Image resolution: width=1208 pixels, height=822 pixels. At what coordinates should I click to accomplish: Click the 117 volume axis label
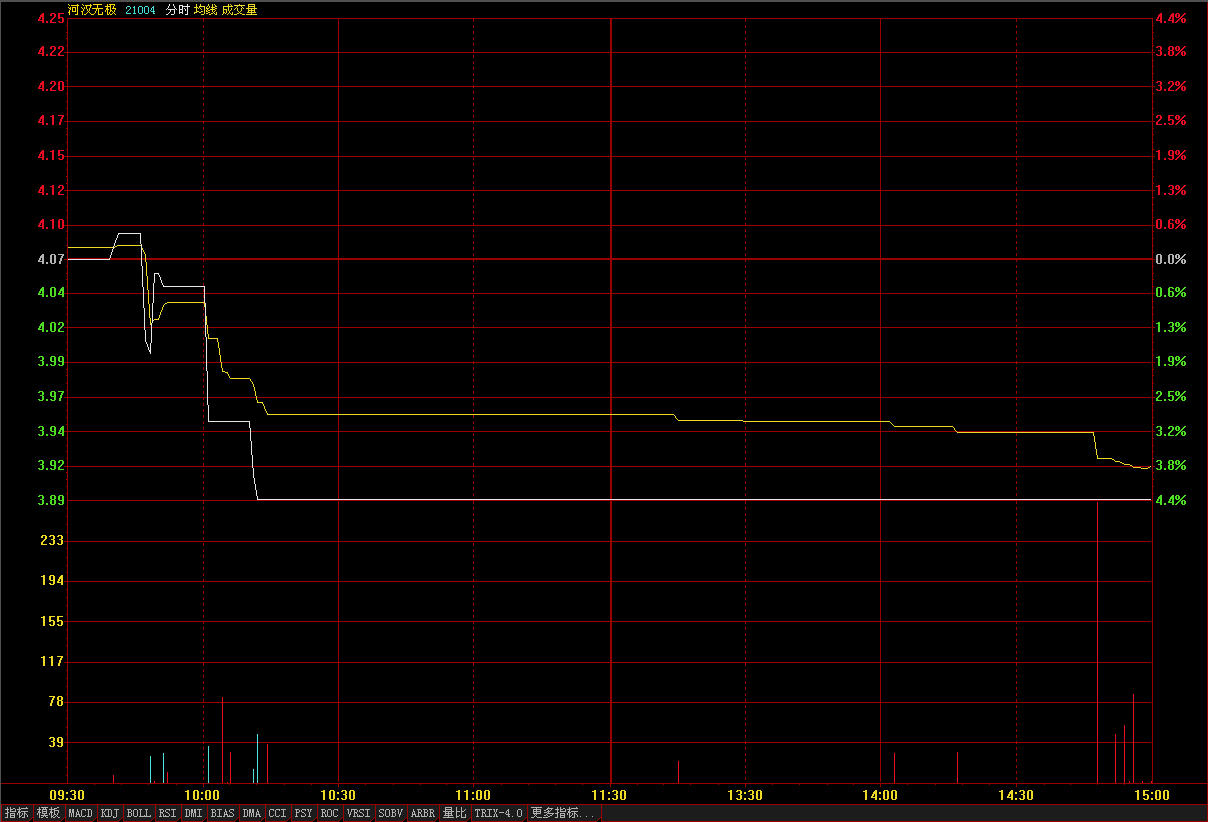[x=52, y=661]
